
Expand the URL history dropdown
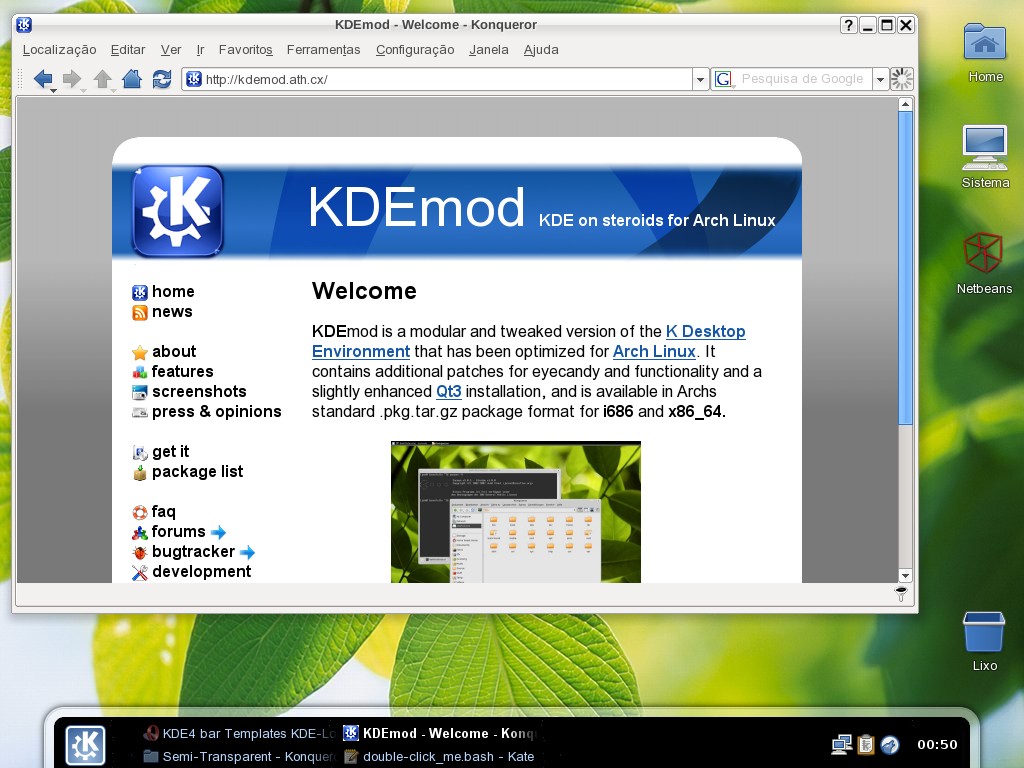pos(700,80)
